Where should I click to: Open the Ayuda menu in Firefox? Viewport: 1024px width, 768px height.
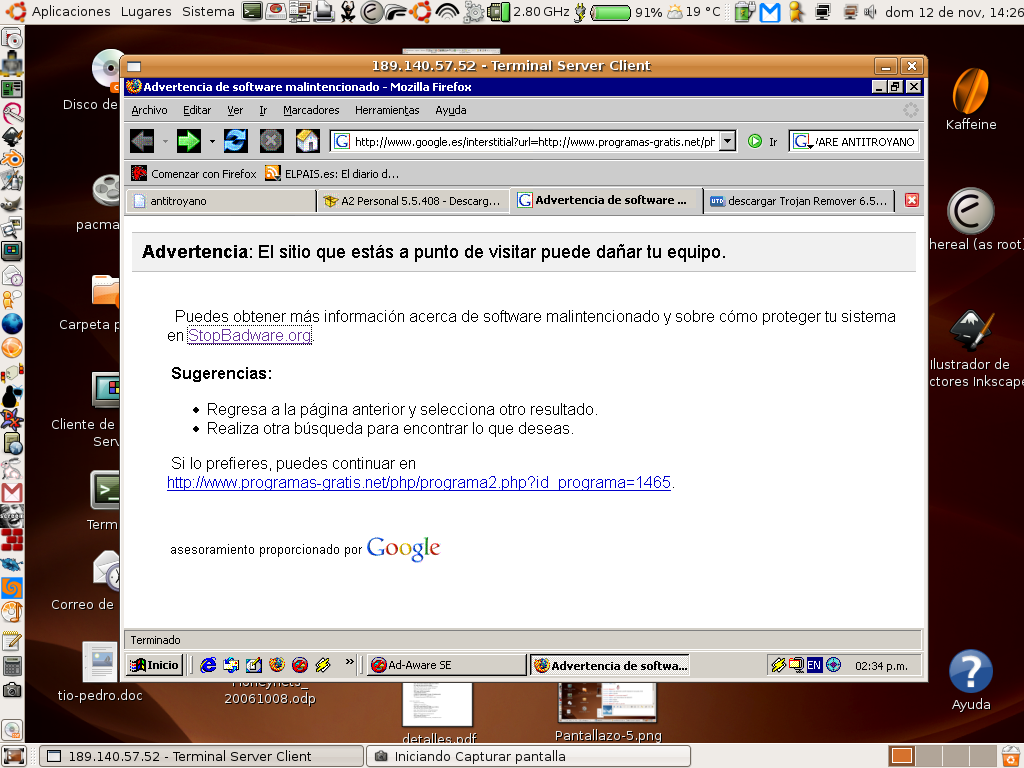[x=451, y=110]
